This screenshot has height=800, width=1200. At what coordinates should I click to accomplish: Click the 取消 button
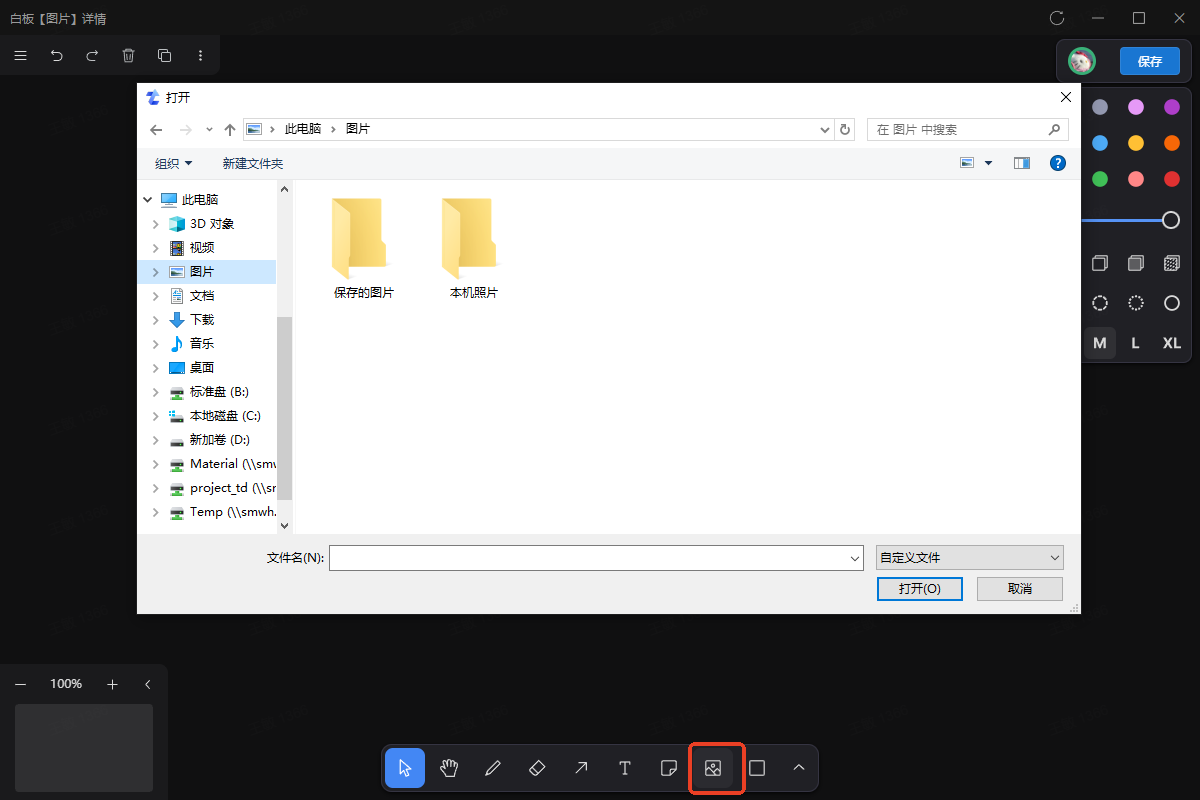point(1019,589)
